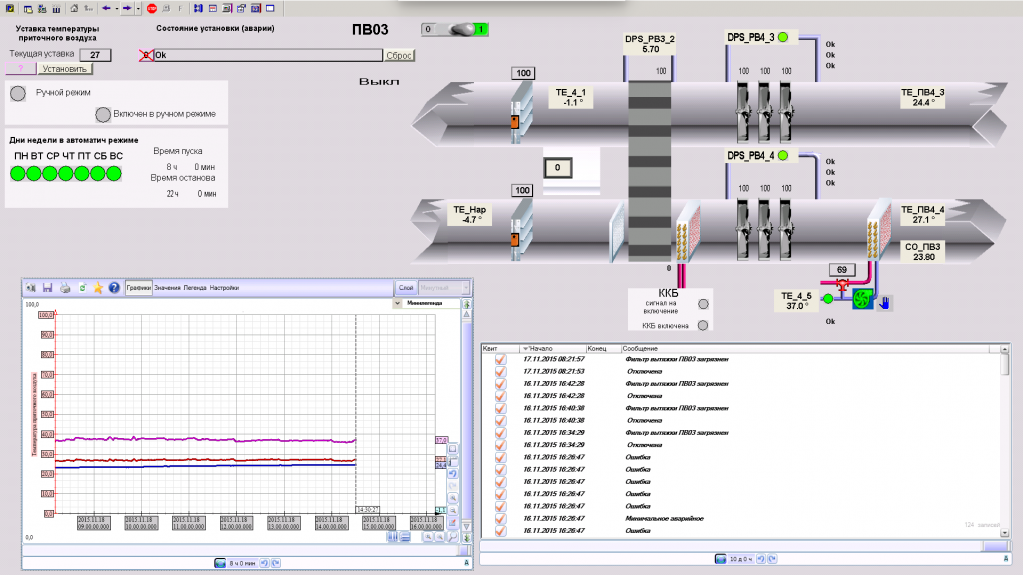Click the DPS_PB4_3 green status lamp
The image size is (1023, 575).
pos(783,37)
